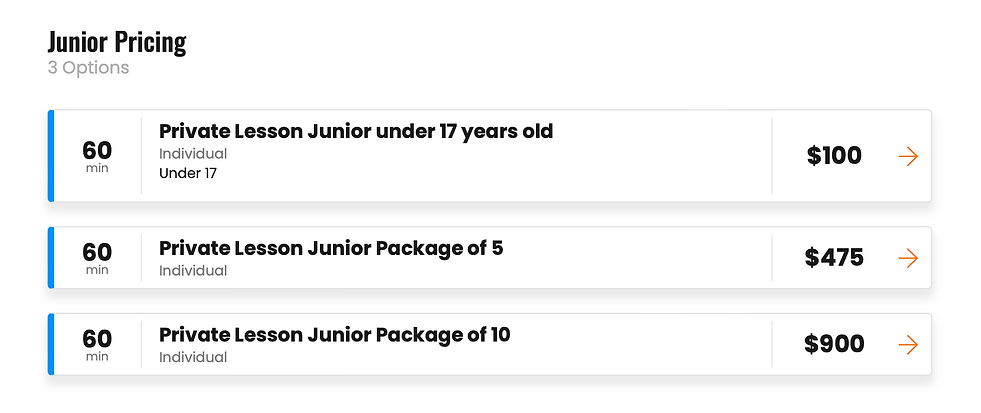Image resolution: width=981 pixels, height=413 pixels.
Task: Click the blue accent bar on the $100 card
Action: (x=51, y=156)
